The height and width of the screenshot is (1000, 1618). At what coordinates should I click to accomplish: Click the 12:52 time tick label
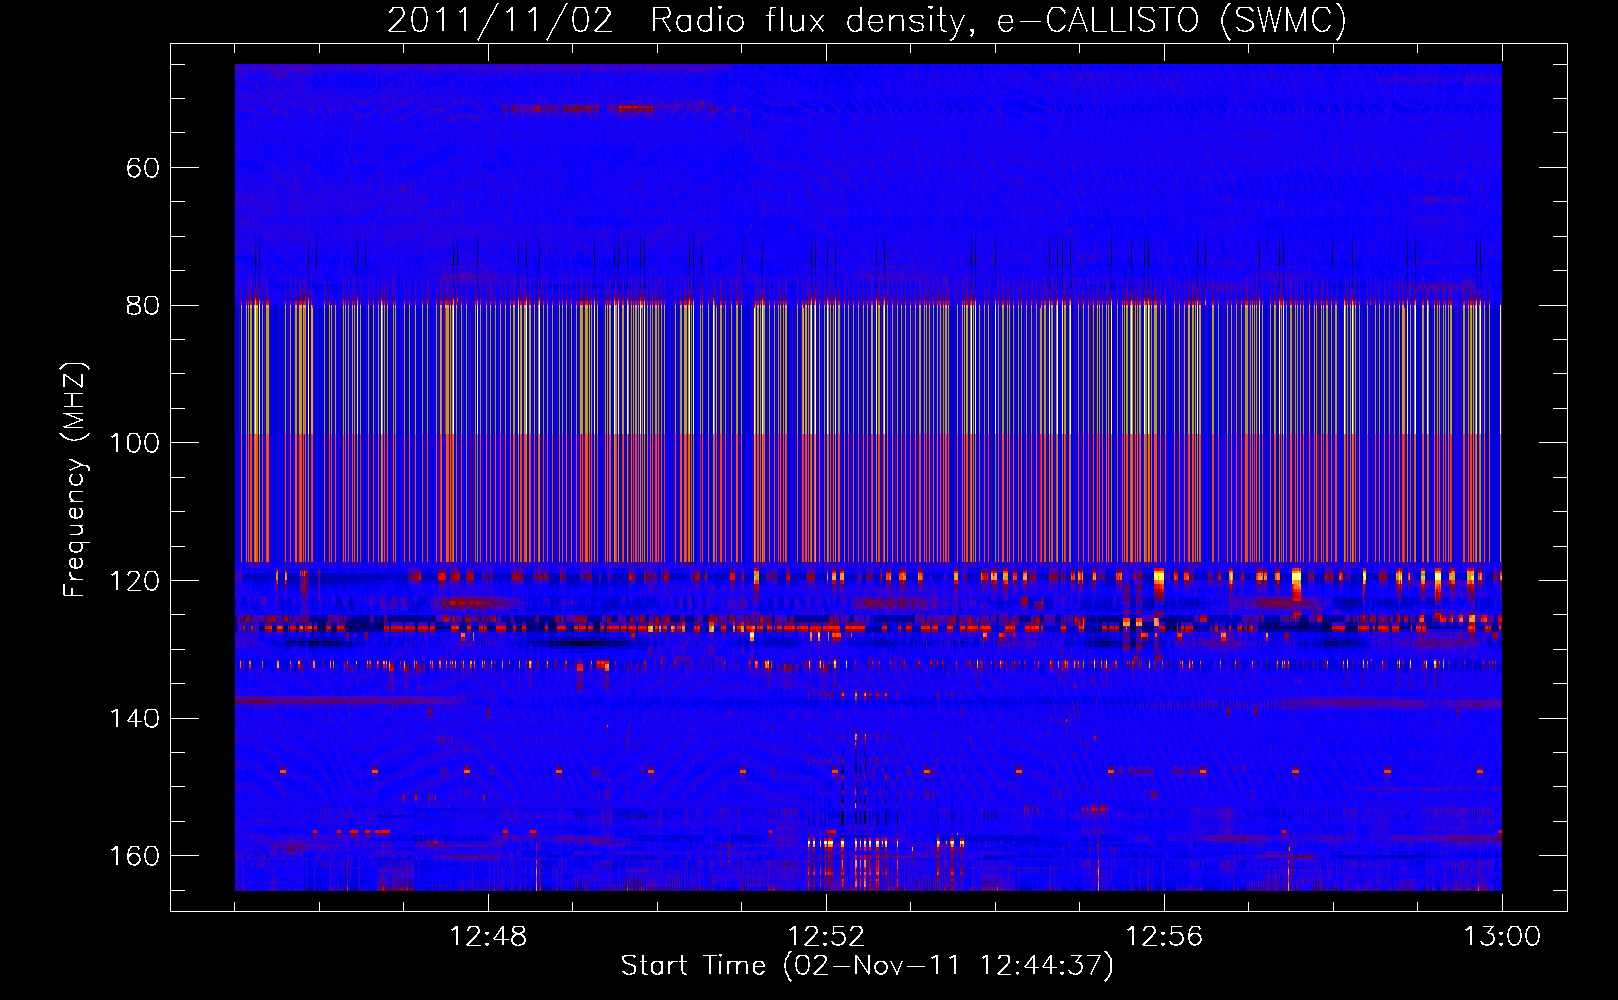(826, 937)
